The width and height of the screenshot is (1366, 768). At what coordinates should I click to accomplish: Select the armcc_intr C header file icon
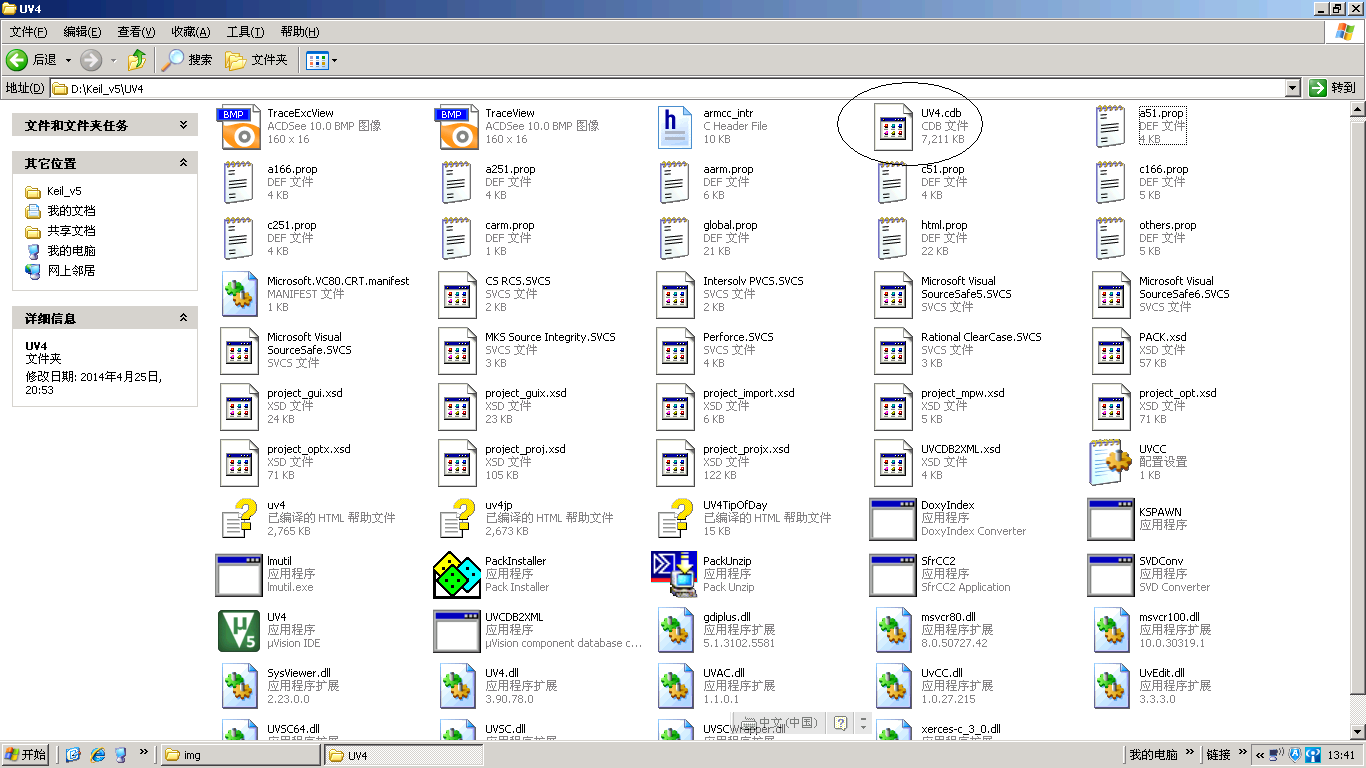(675, 127)
